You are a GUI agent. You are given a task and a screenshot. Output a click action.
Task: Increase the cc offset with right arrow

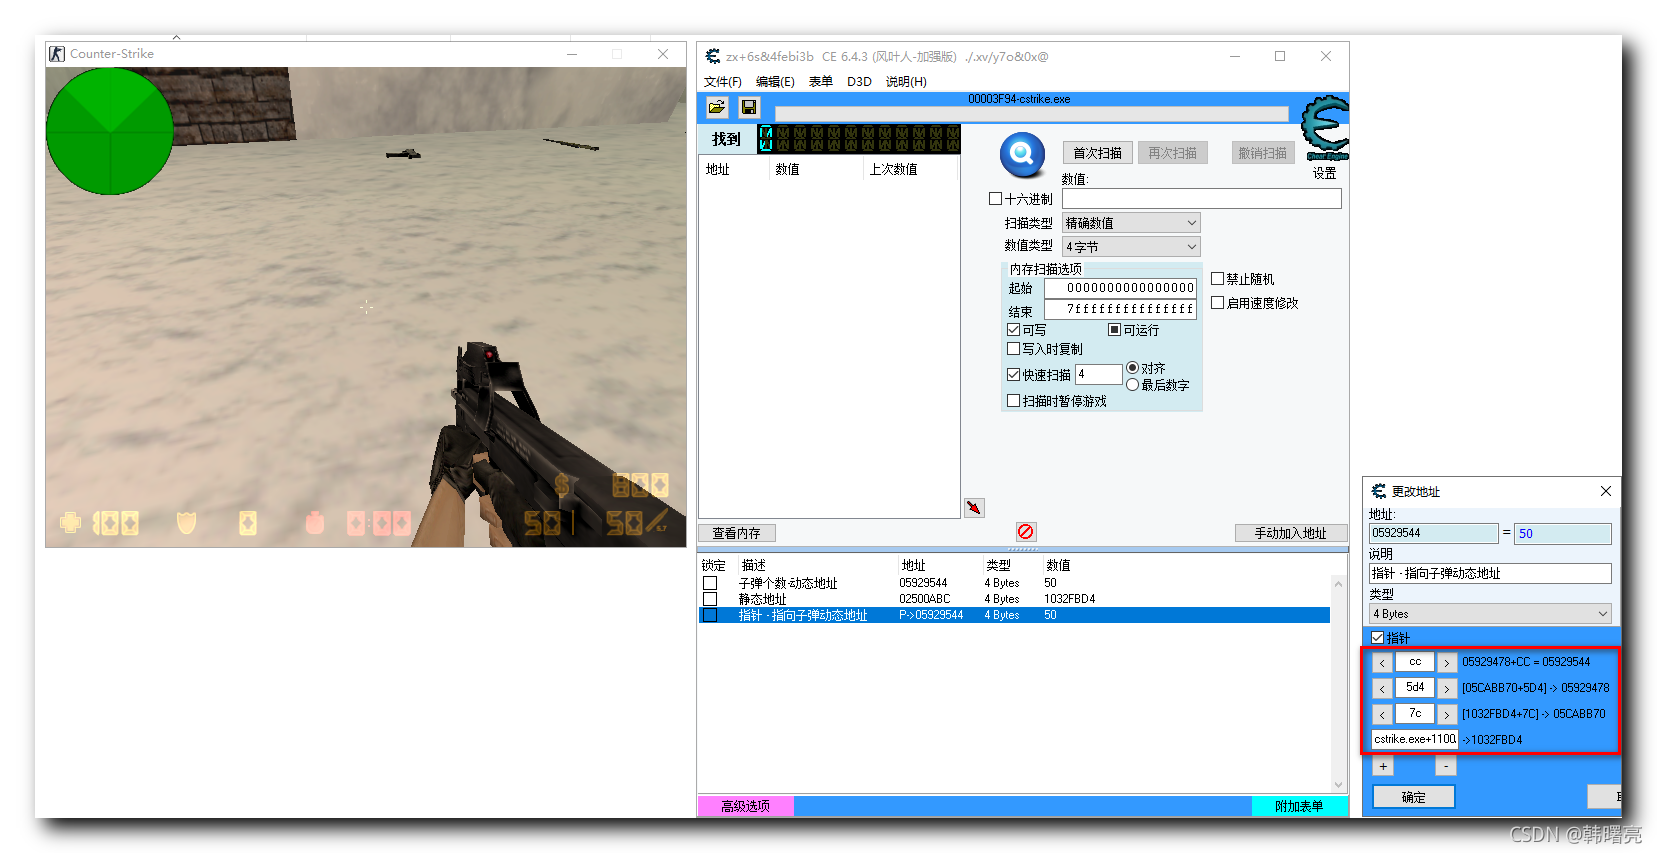click(1446, 662)
